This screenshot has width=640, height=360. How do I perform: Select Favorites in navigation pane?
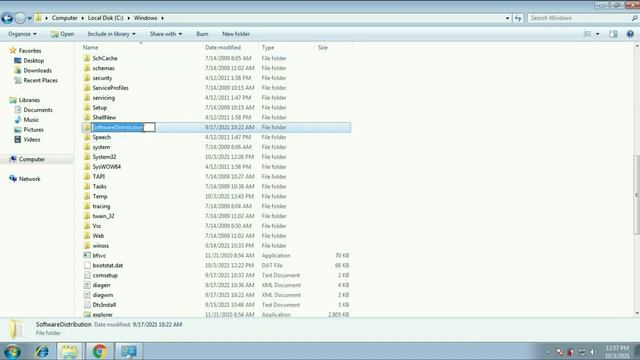(30, 51)
